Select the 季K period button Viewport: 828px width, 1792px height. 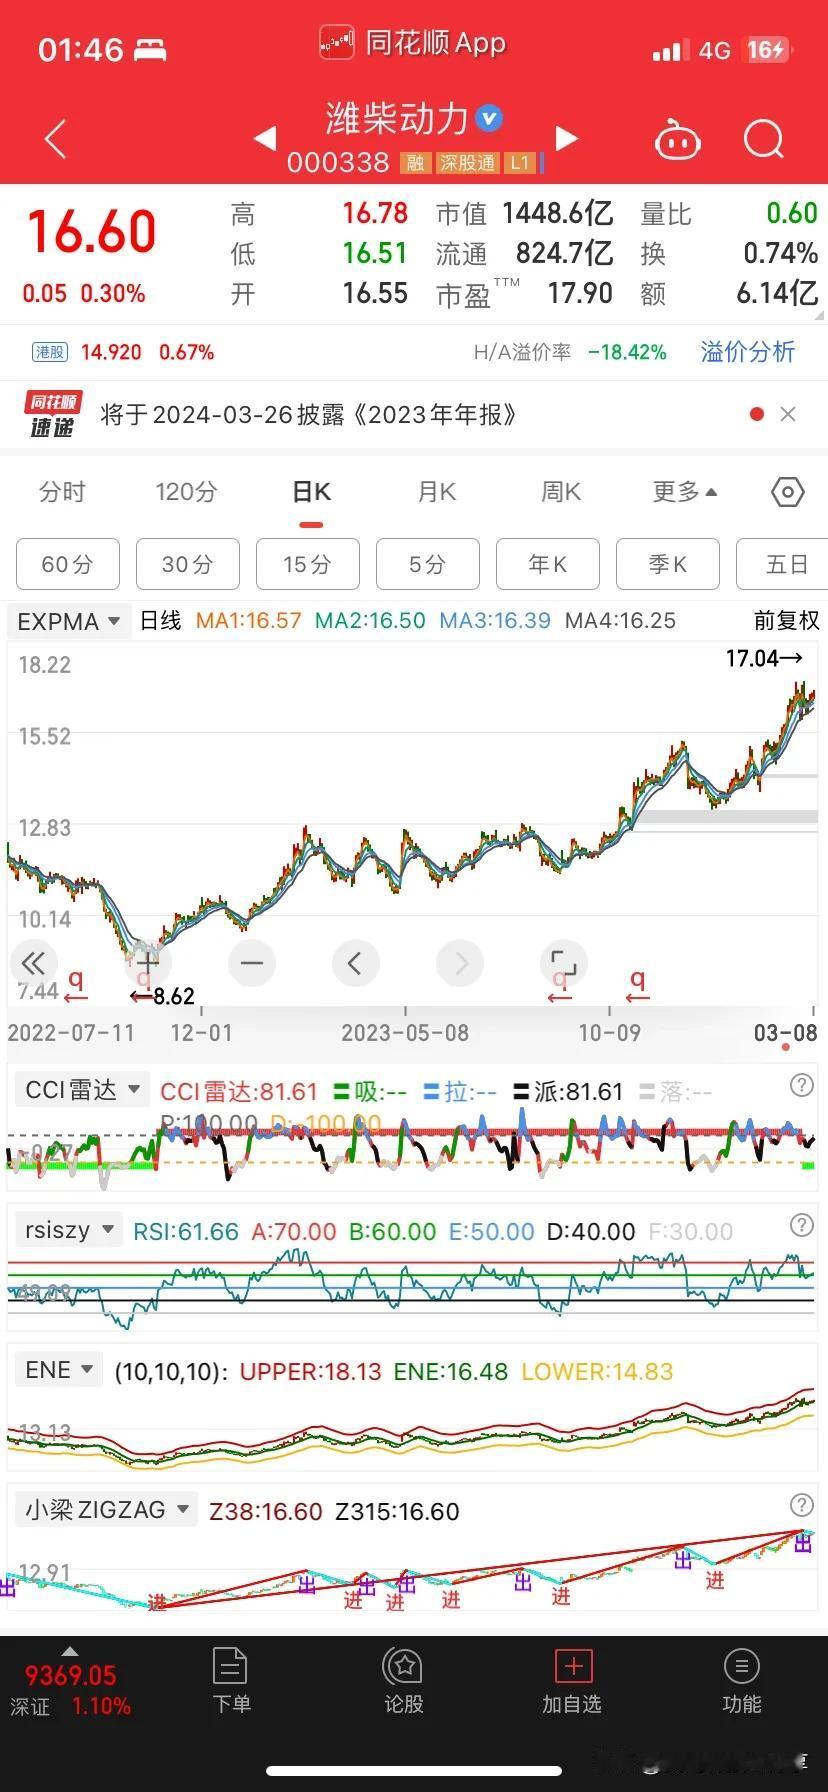pyautogui.click(x=668, y=564)
